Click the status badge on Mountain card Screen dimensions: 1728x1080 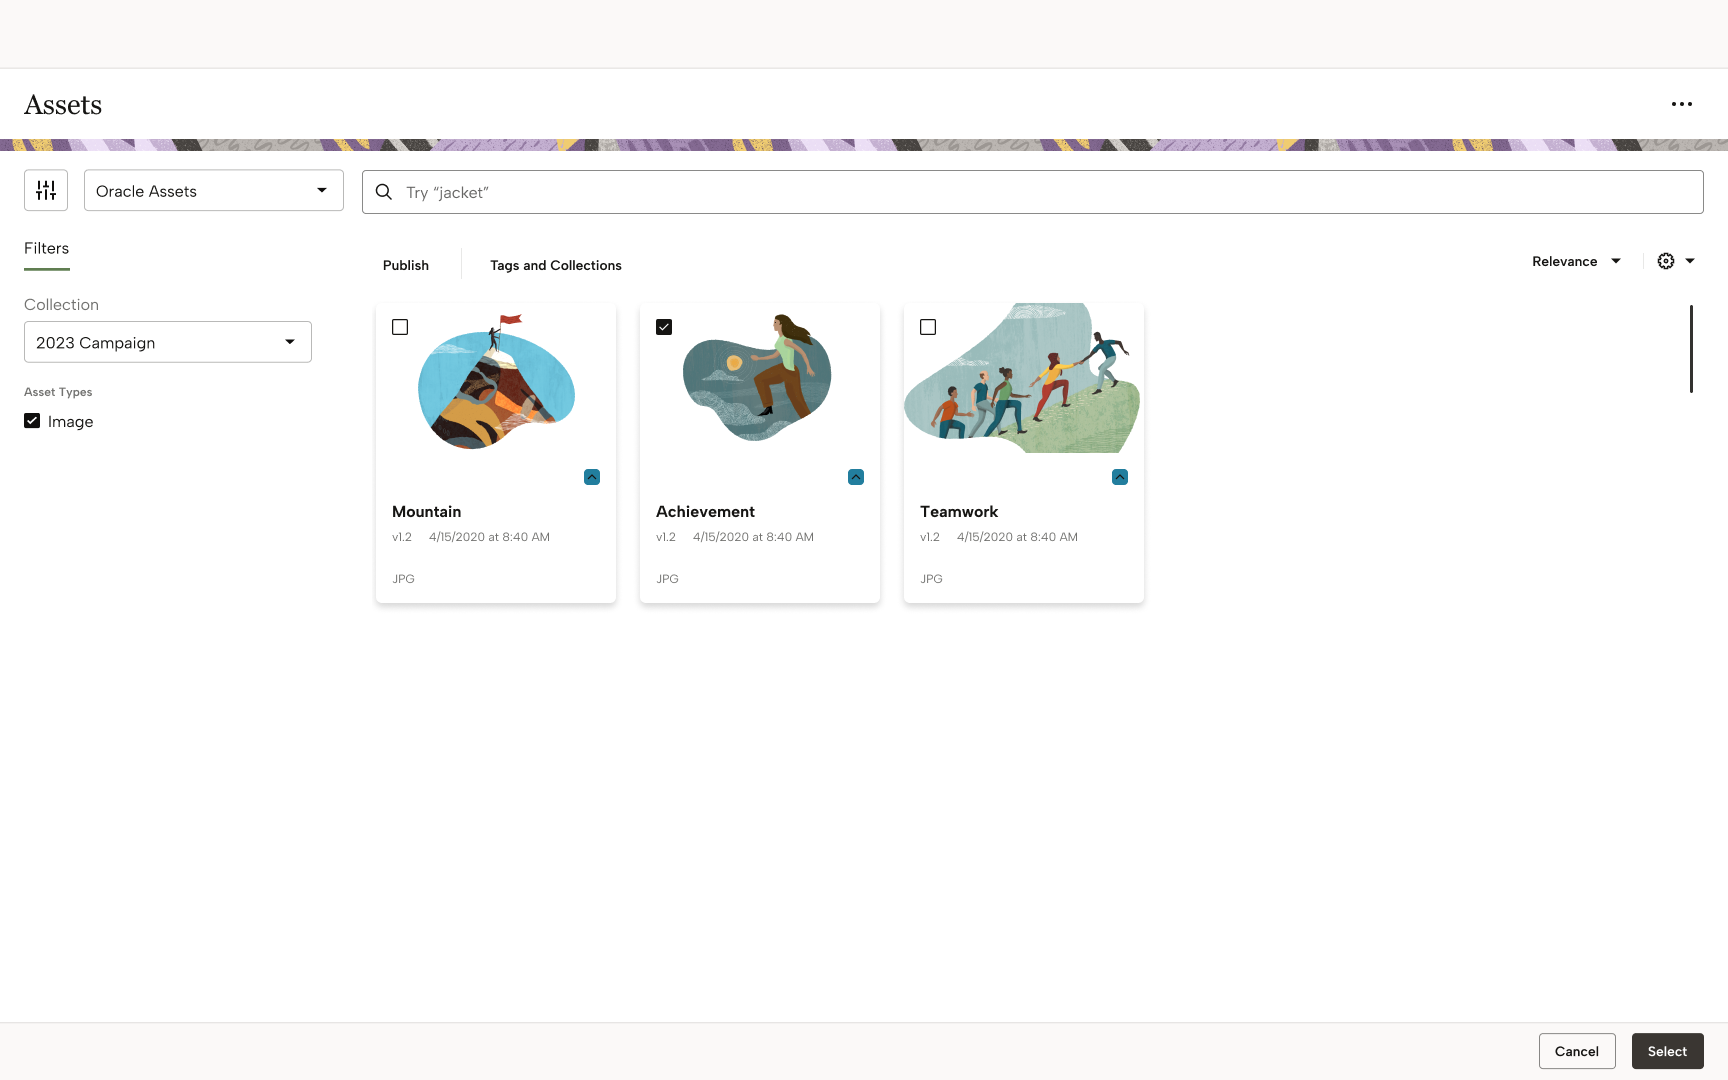pos(592,477)
